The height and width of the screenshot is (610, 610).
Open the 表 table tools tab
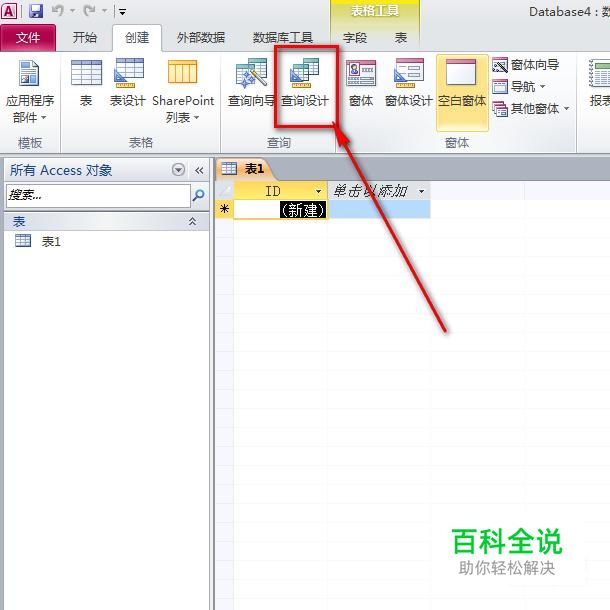click(x=401, y=38)
